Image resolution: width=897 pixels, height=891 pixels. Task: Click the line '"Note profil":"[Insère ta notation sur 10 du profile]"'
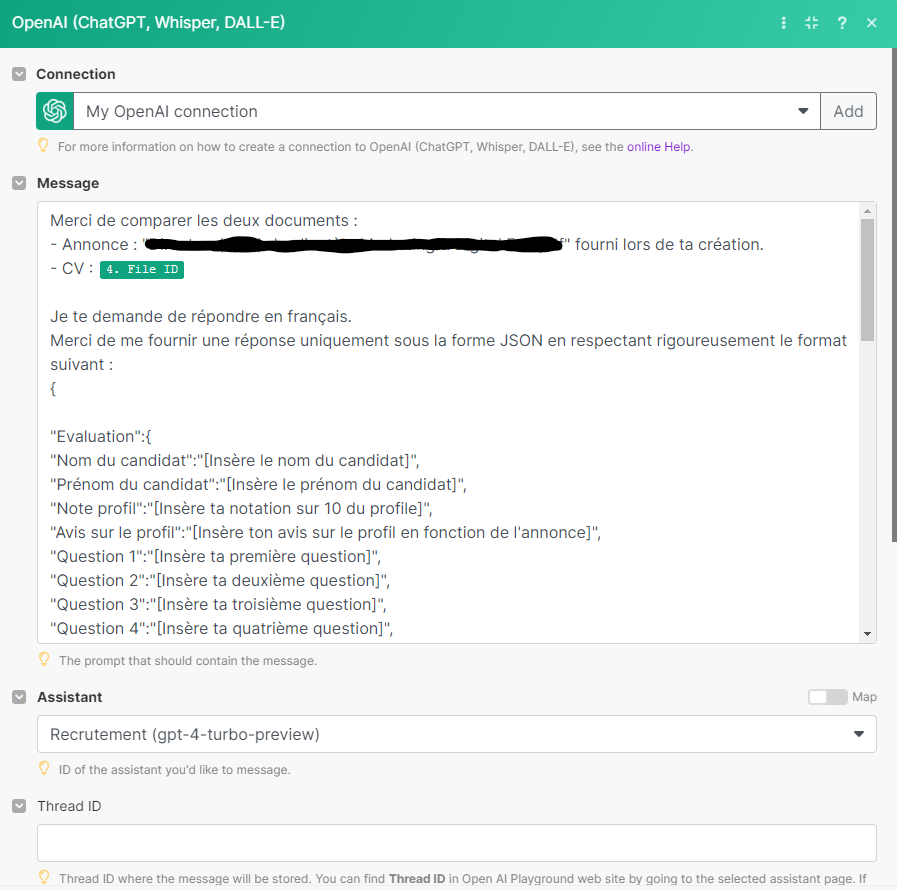tap(241, 508)
